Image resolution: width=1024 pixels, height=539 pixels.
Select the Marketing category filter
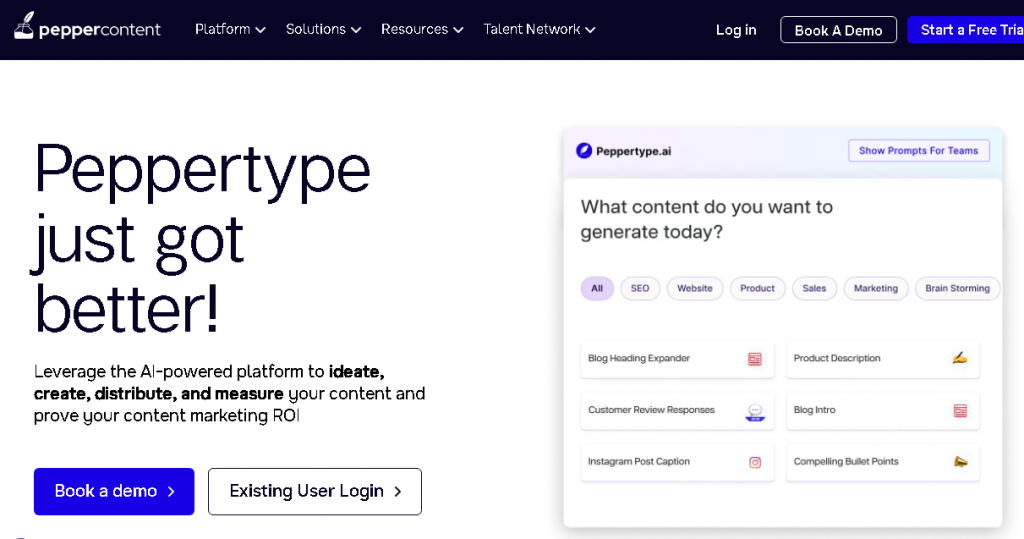coord(876,288)
